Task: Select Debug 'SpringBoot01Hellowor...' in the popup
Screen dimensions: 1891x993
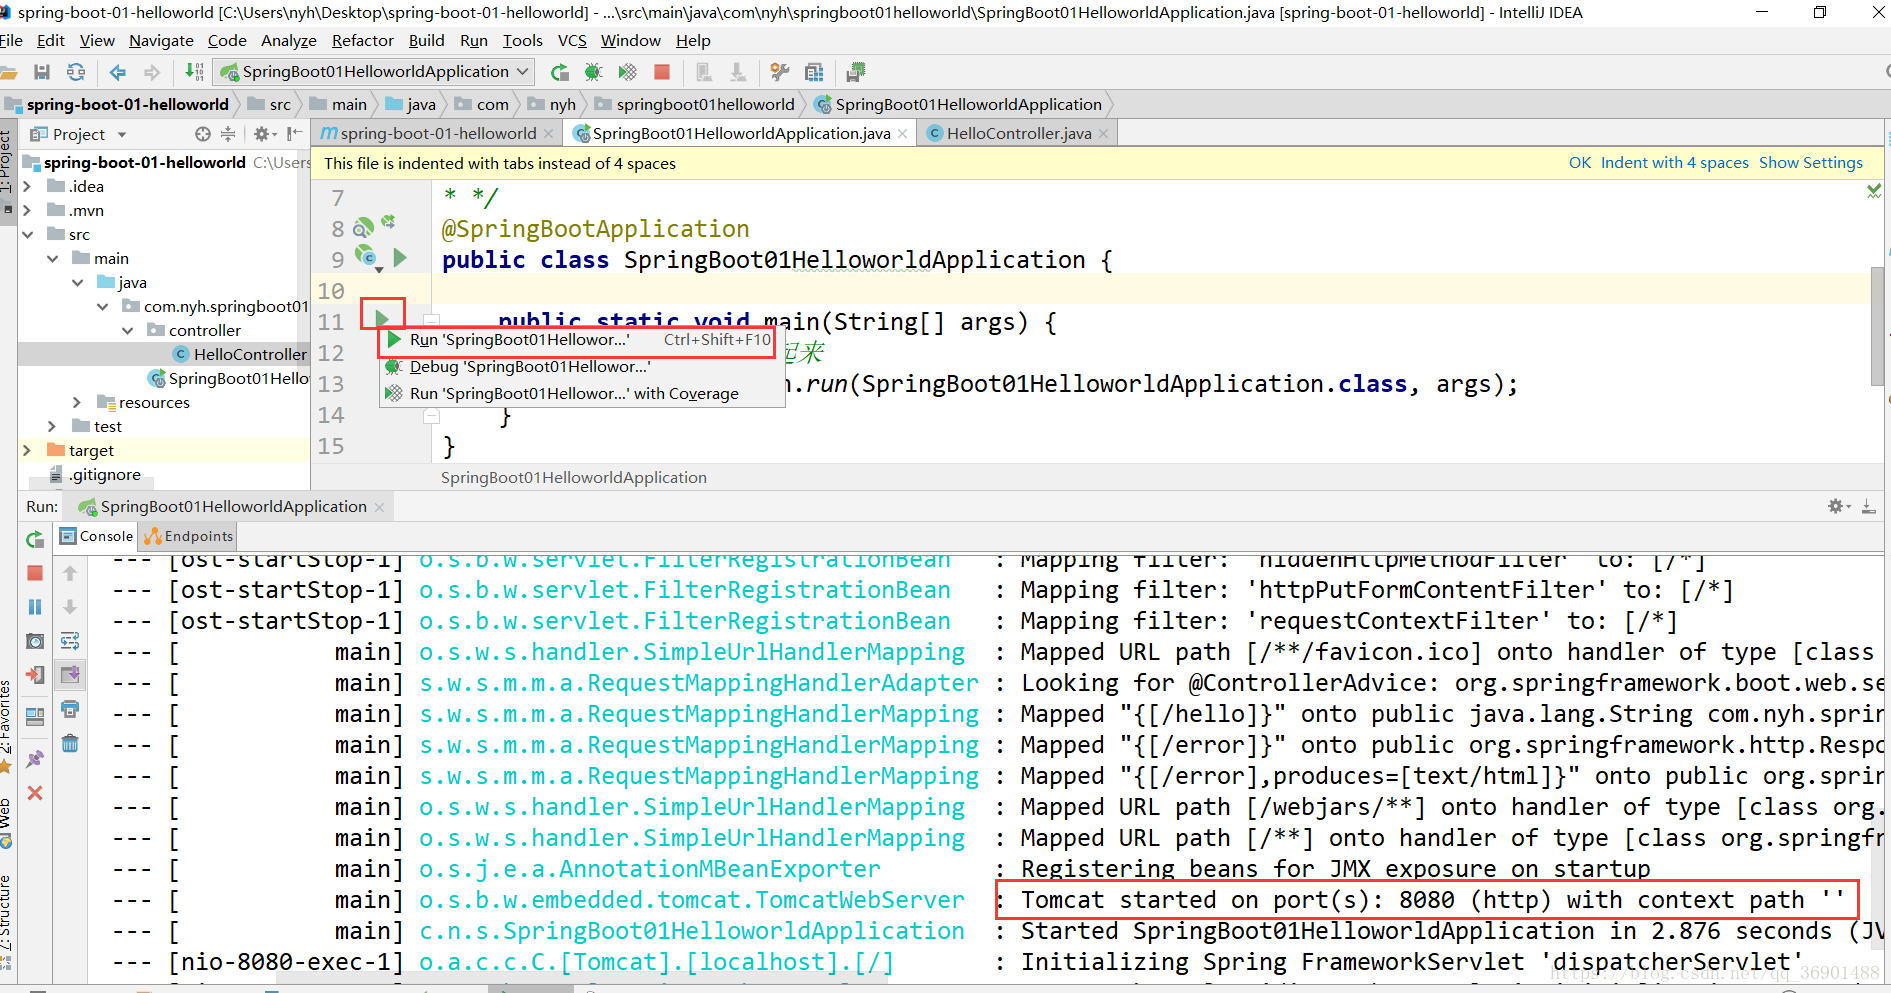Action: [580, 367]
